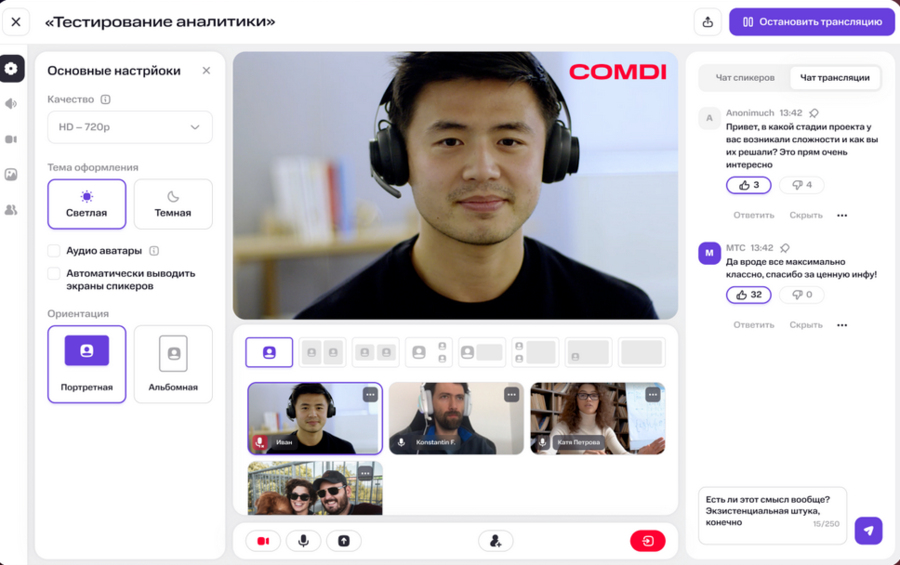
Task: Send the chat message with arrow button
Action: click(x=868, y=530)
